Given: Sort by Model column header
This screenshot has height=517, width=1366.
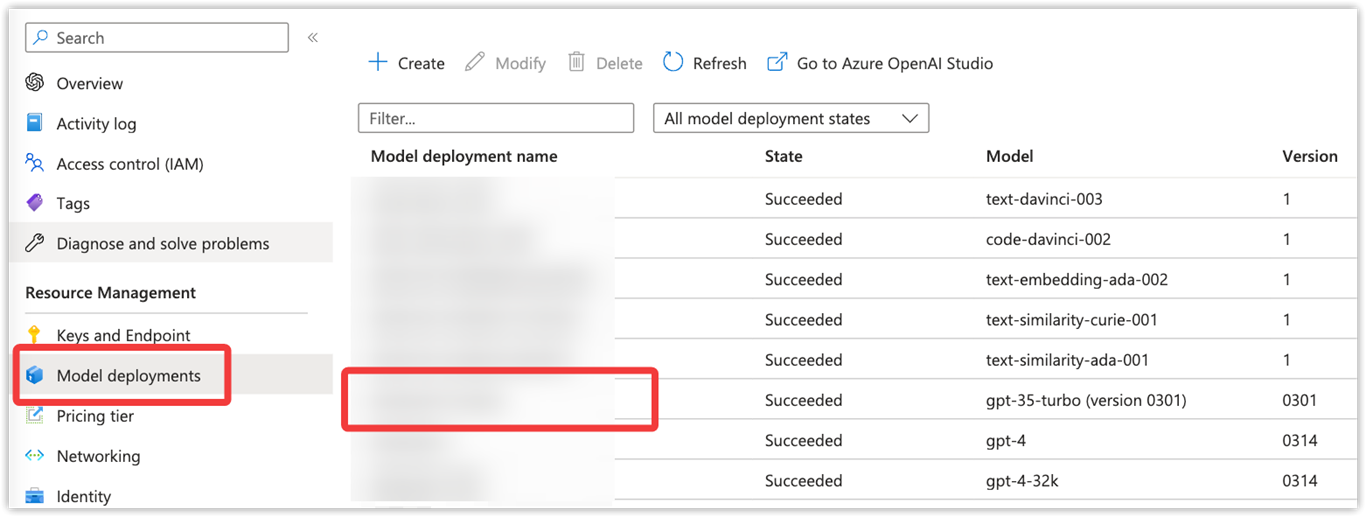Looking at the screenshot, I should [1010, 156].
